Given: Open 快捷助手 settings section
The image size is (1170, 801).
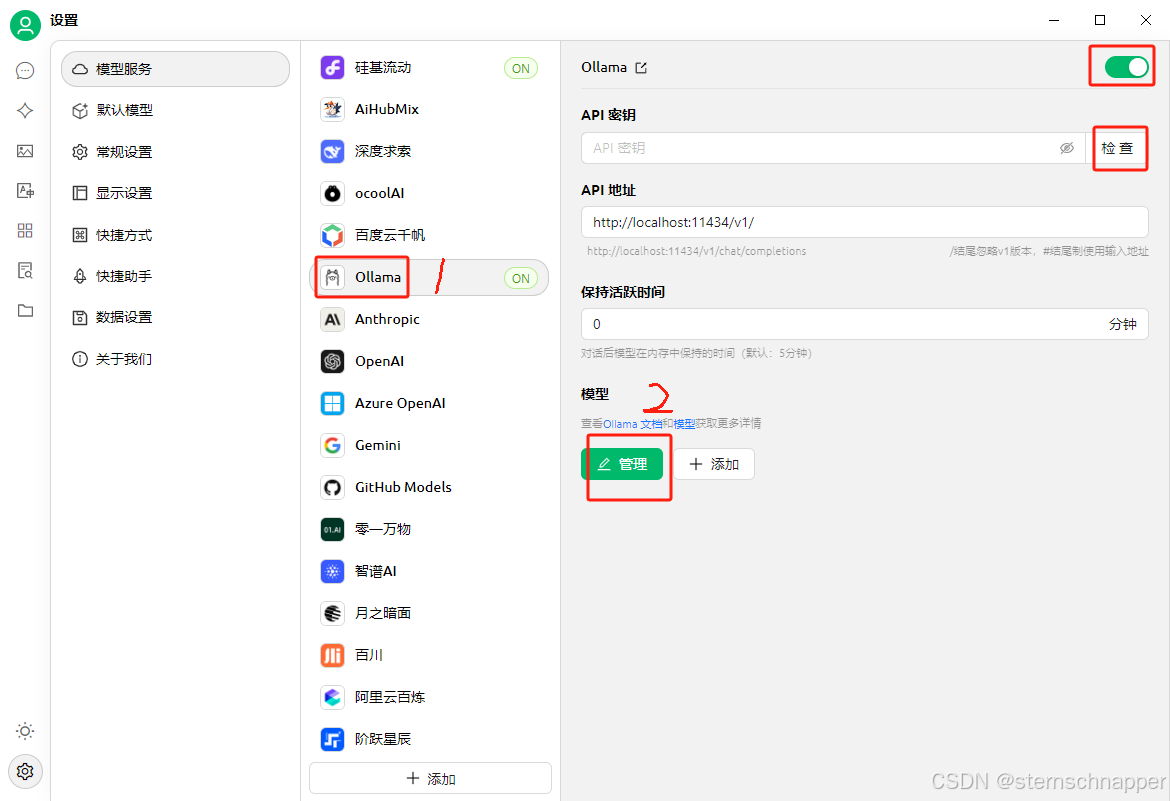Looking at the screenshot, I should pos(175,276).
